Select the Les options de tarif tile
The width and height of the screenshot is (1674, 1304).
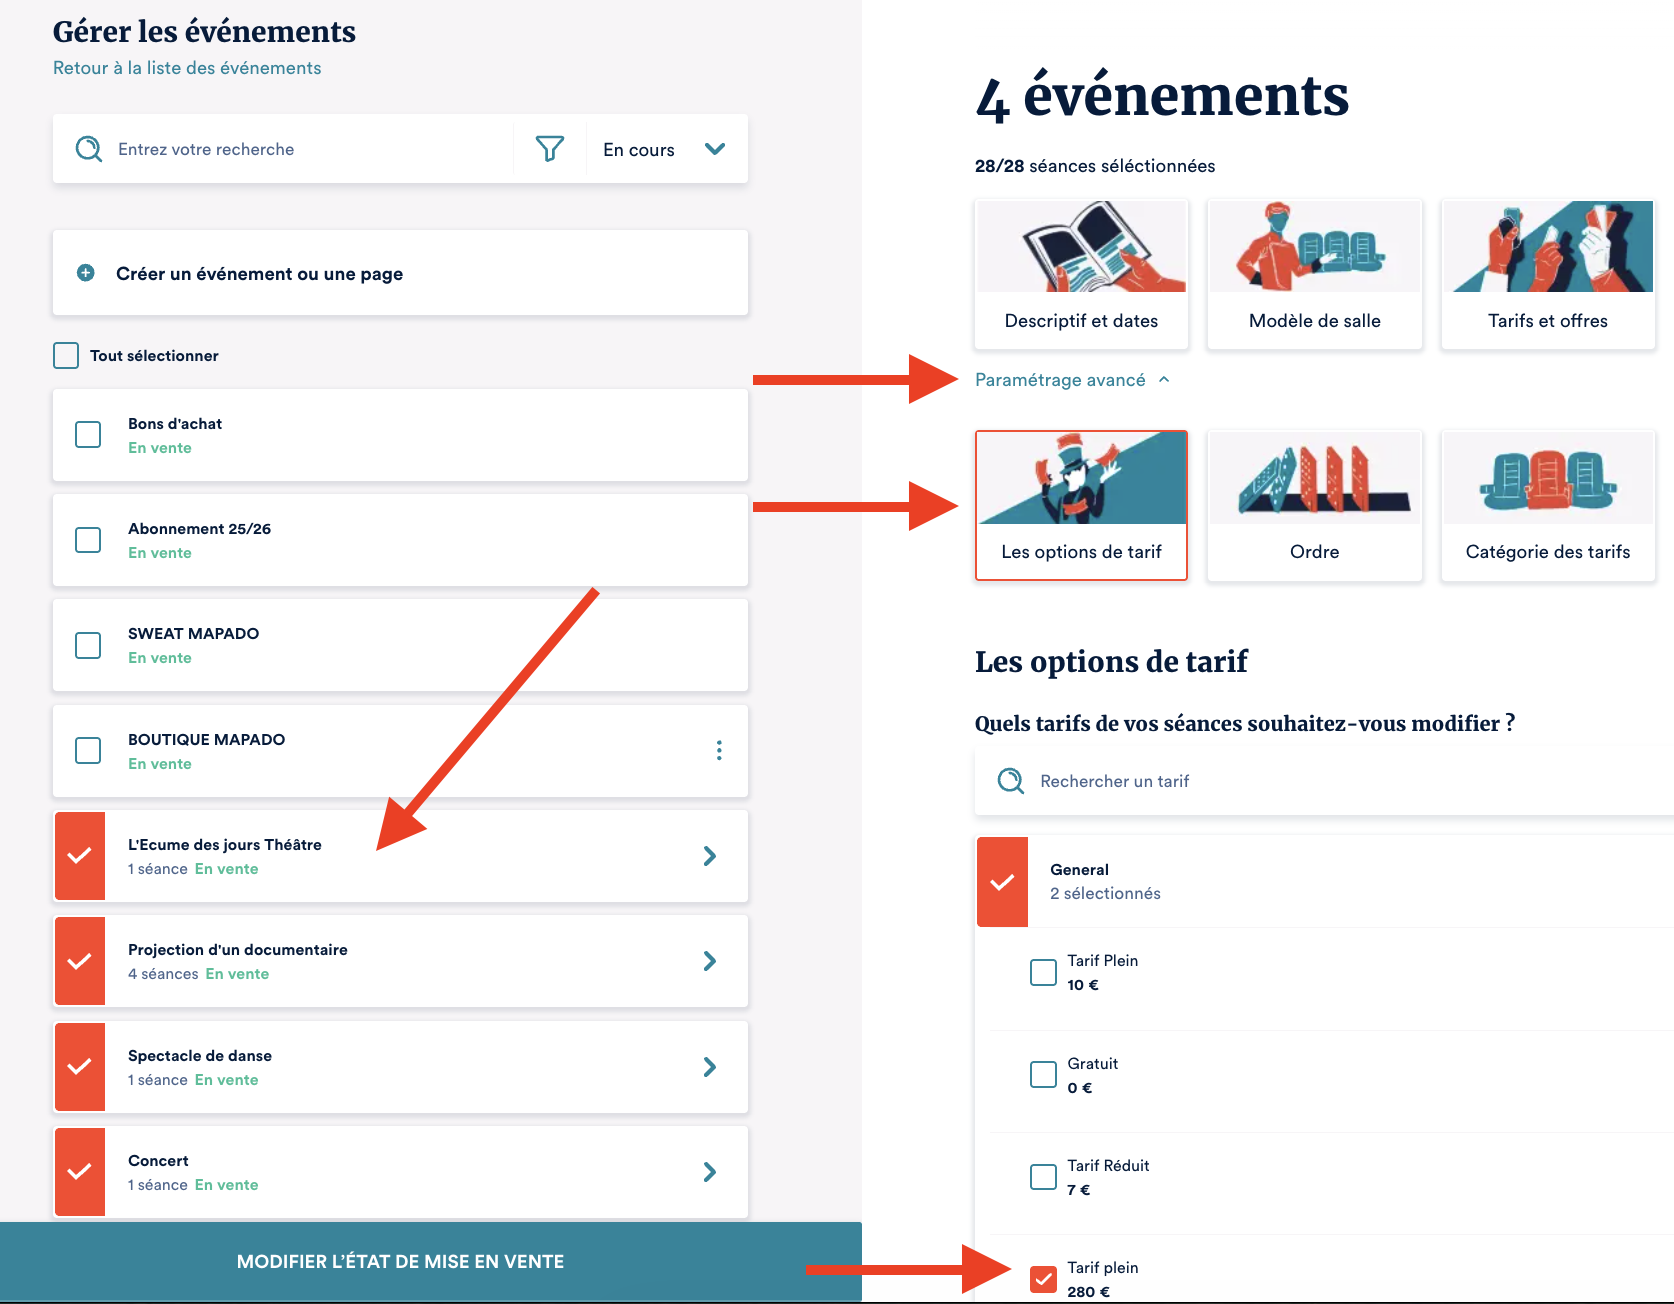(x=1081, y=506)
